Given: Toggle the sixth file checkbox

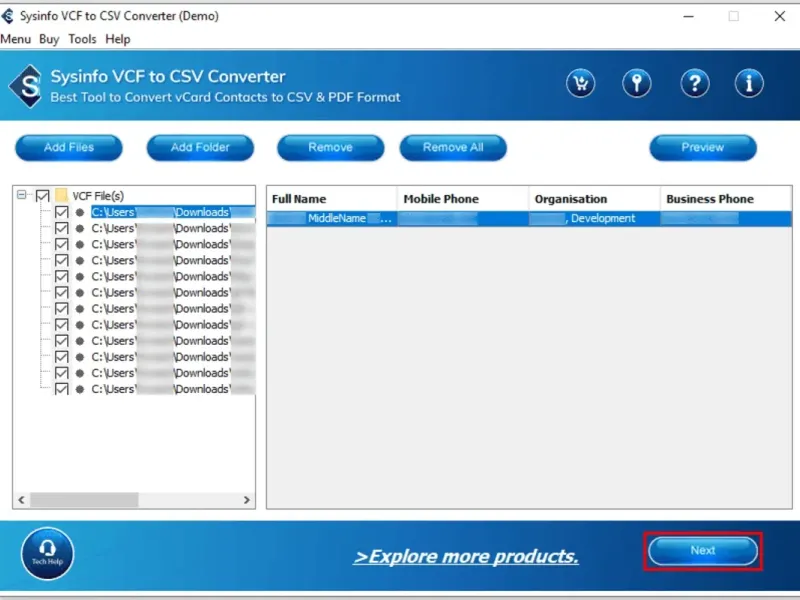Looking at the screenshot, I should pos(61,292).
